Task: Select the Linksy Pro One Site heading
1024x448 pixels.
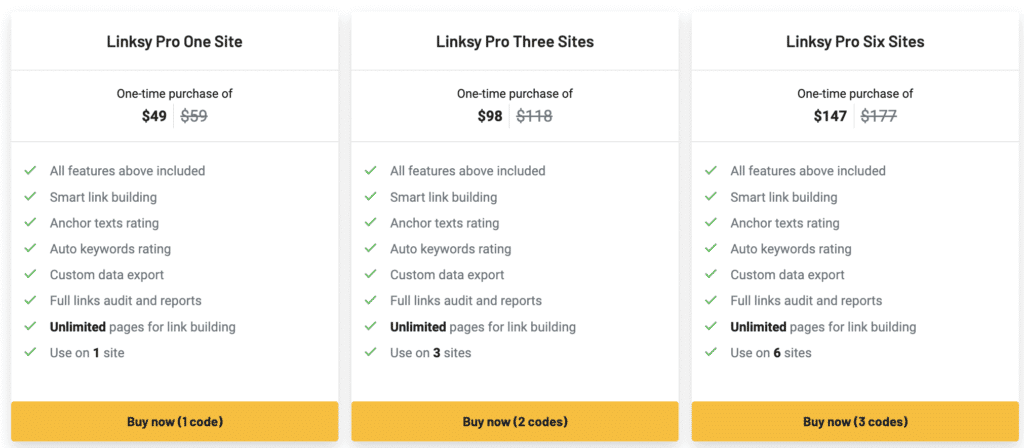Action: [x=175, y=42]
